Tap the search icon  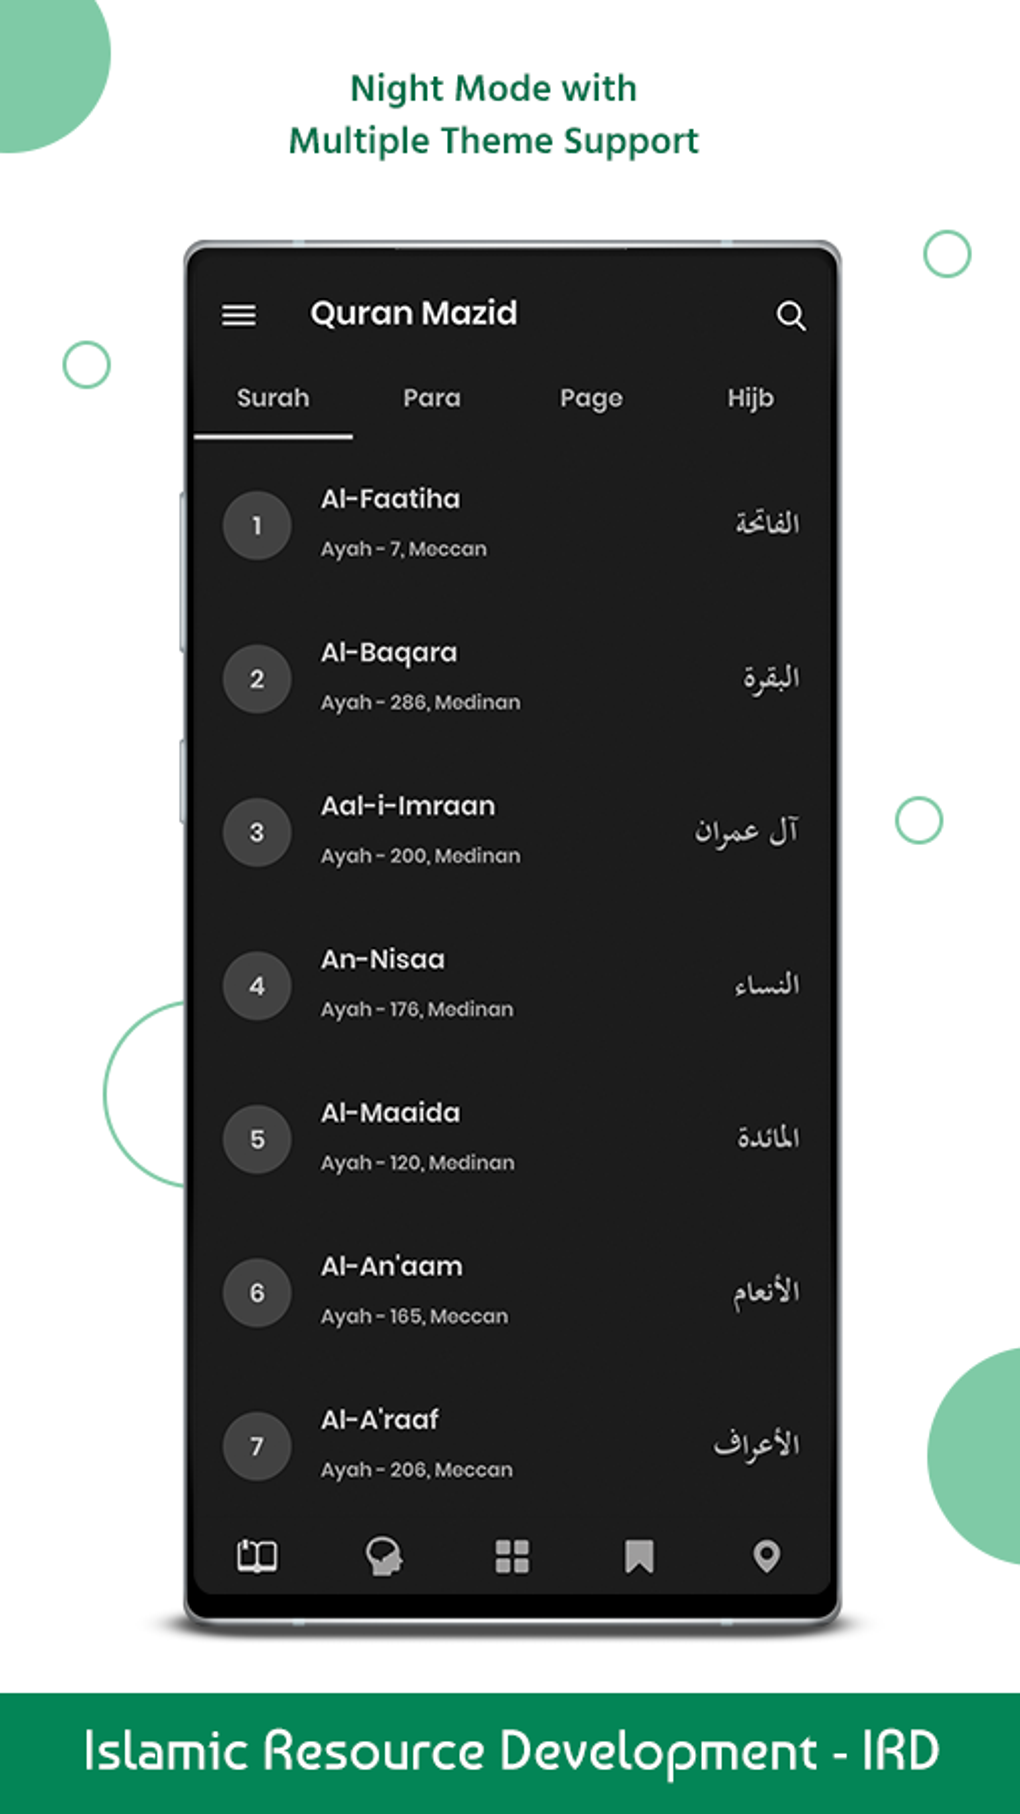(790, 316)
